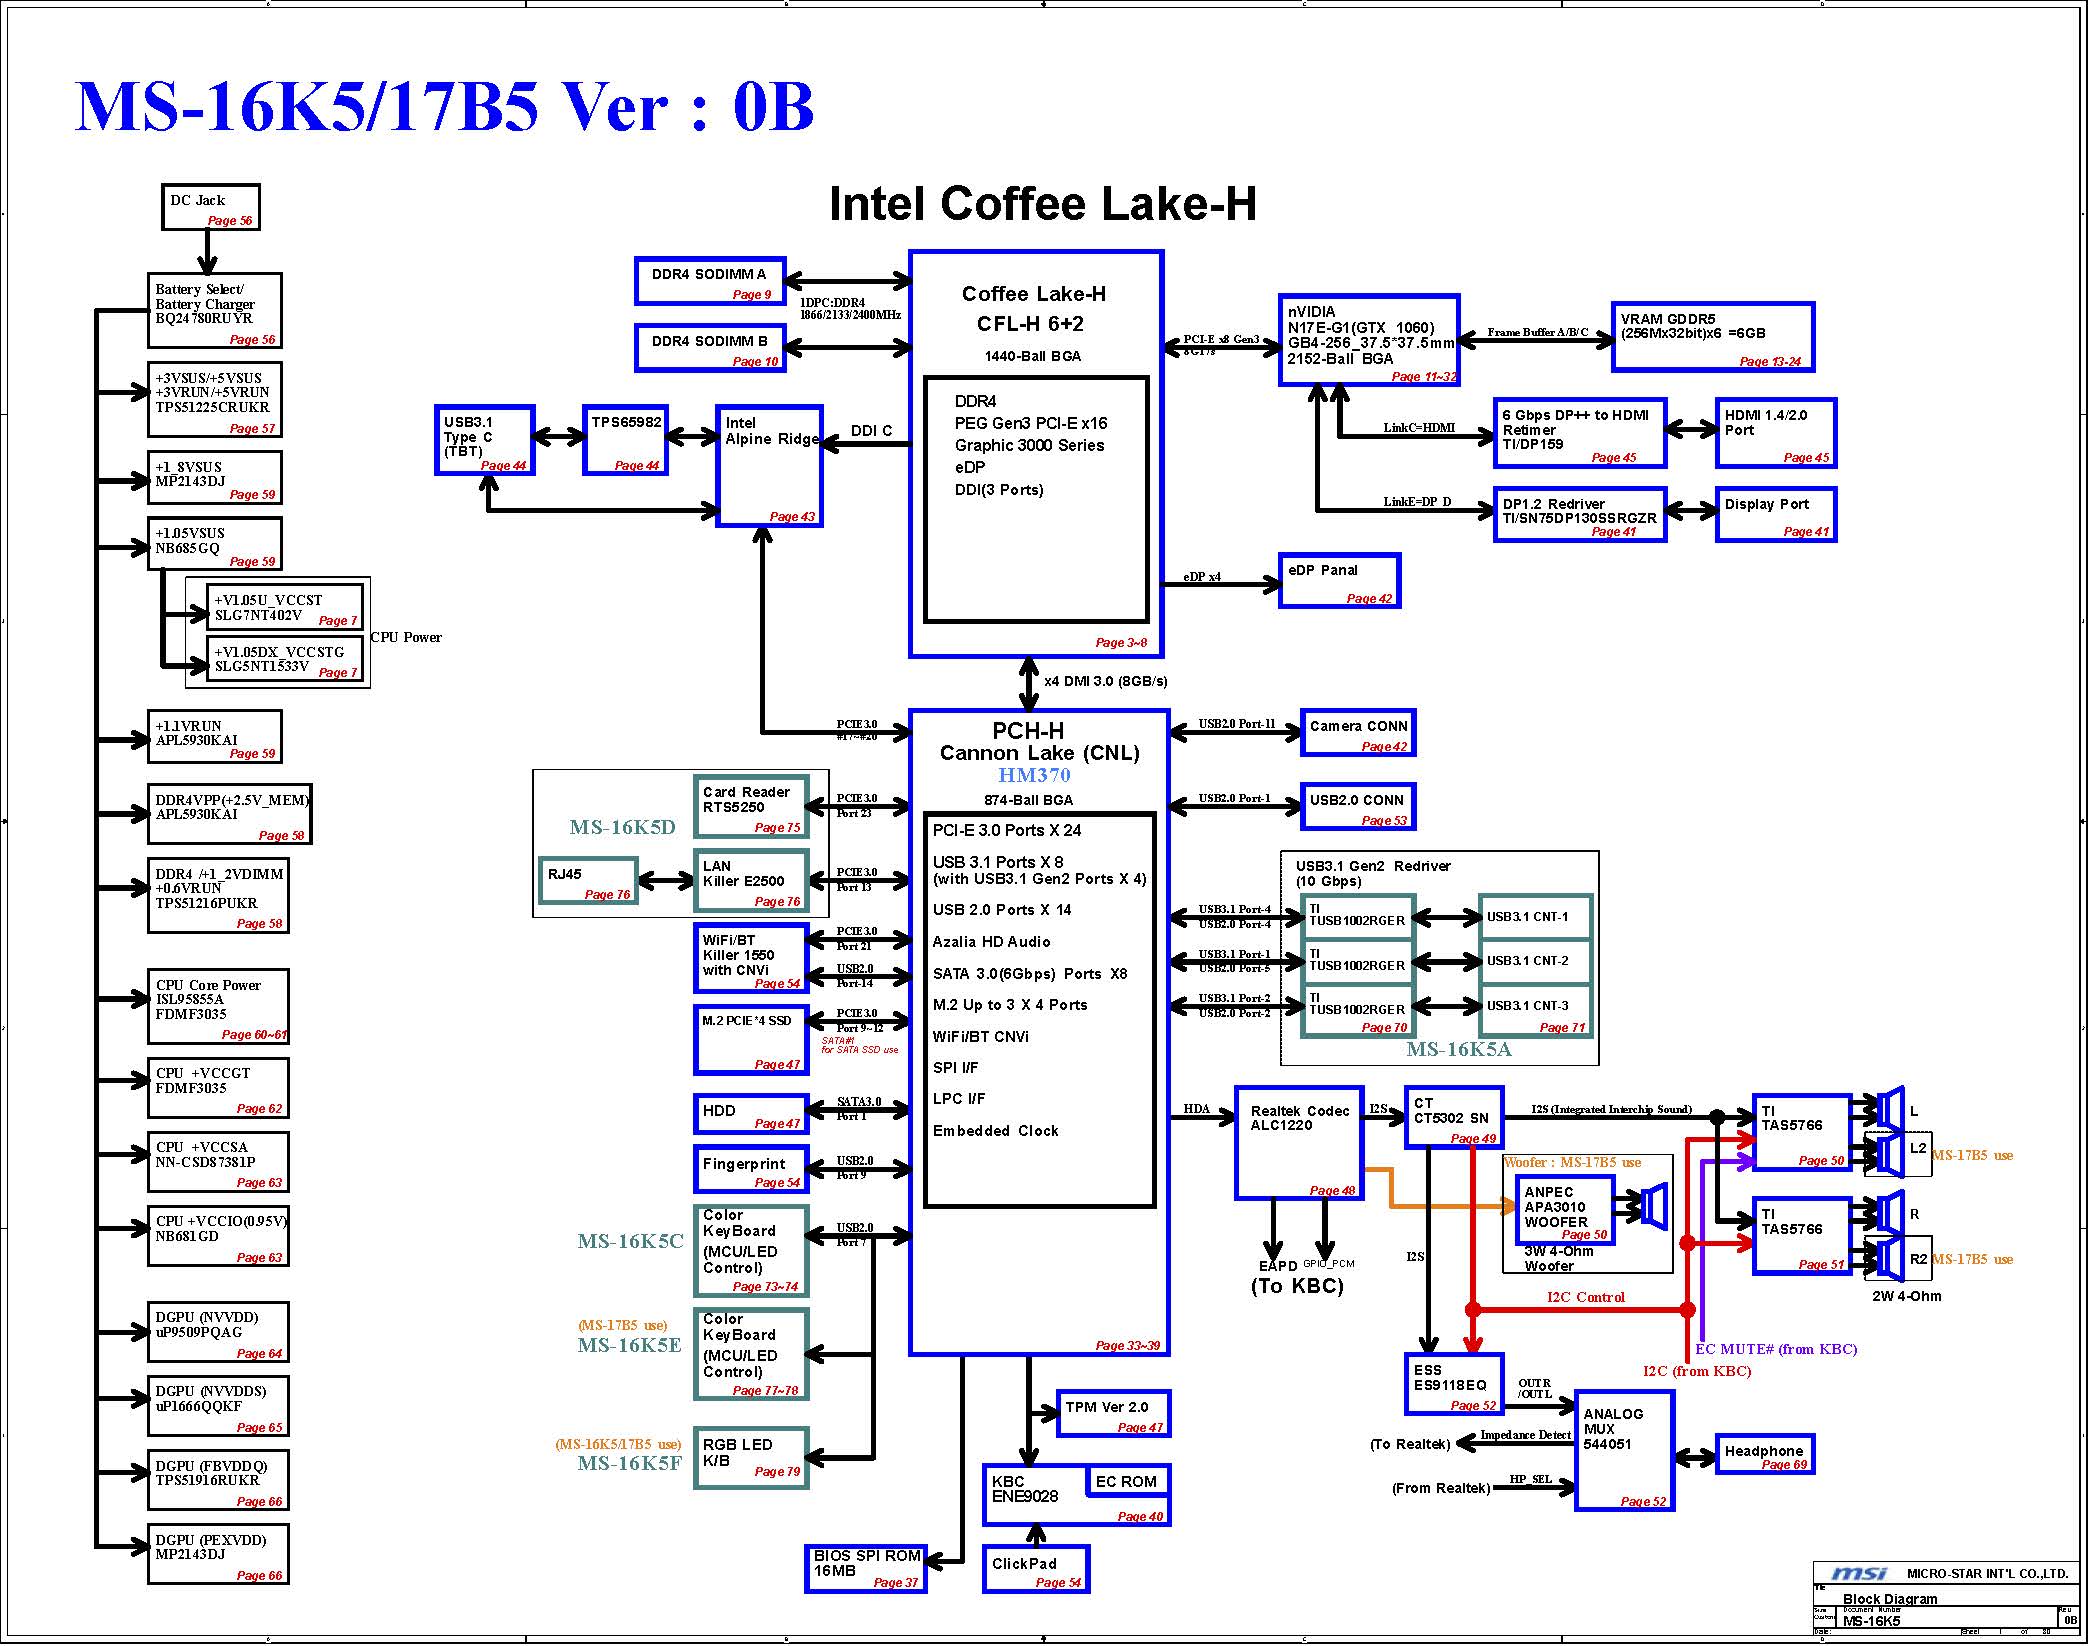Click the CPU Core Power ISL95855A box
This screenshot has height=1646, width=2097.
point(219,1009)
